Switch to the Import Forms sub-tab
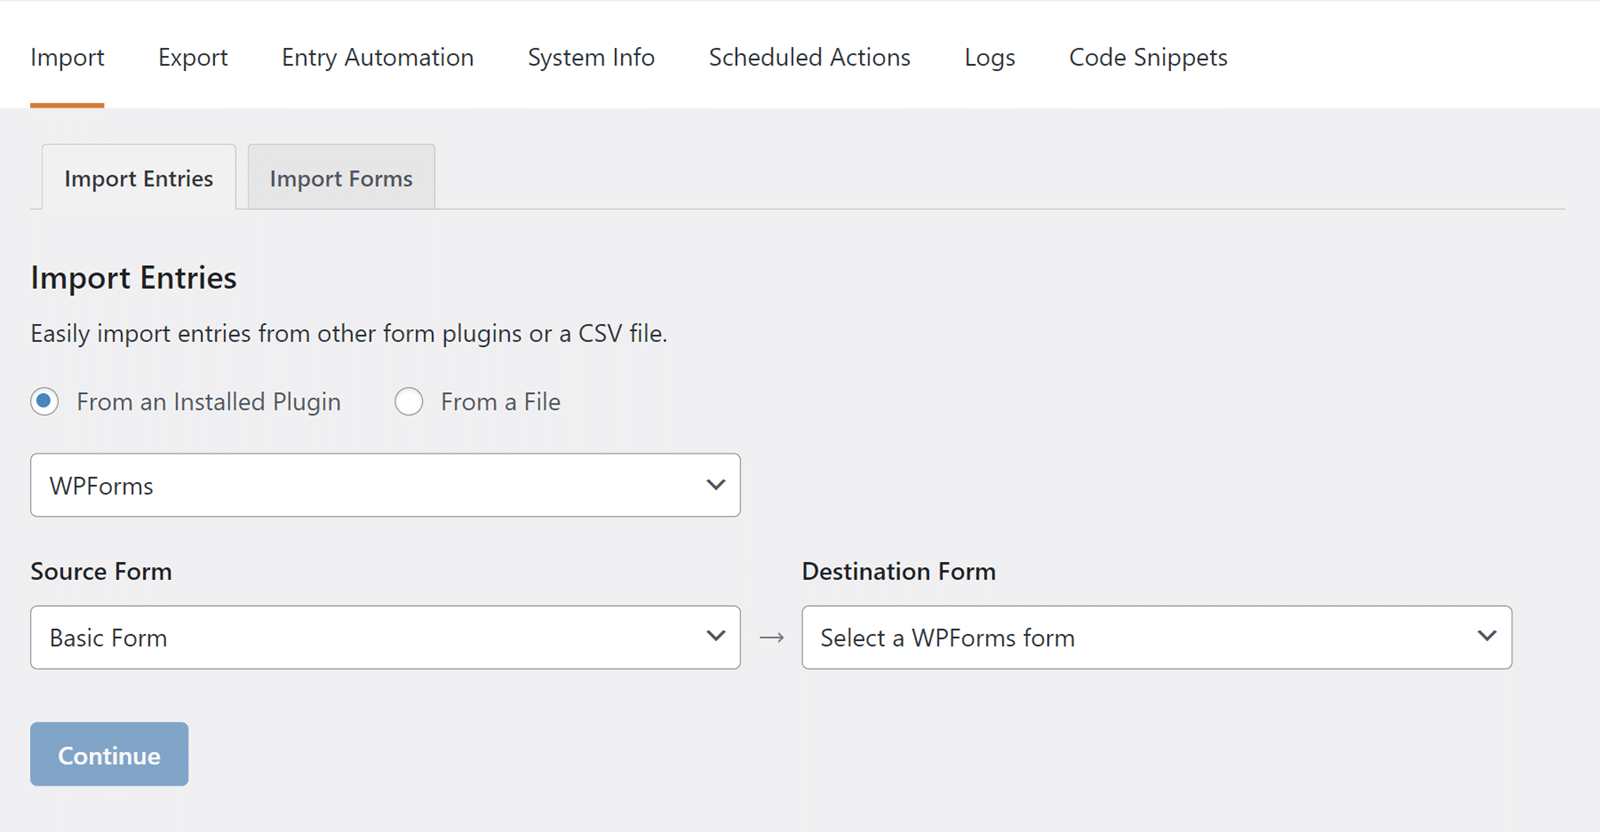The height and width of the screenshot is (832, 1600). point(341,178)
